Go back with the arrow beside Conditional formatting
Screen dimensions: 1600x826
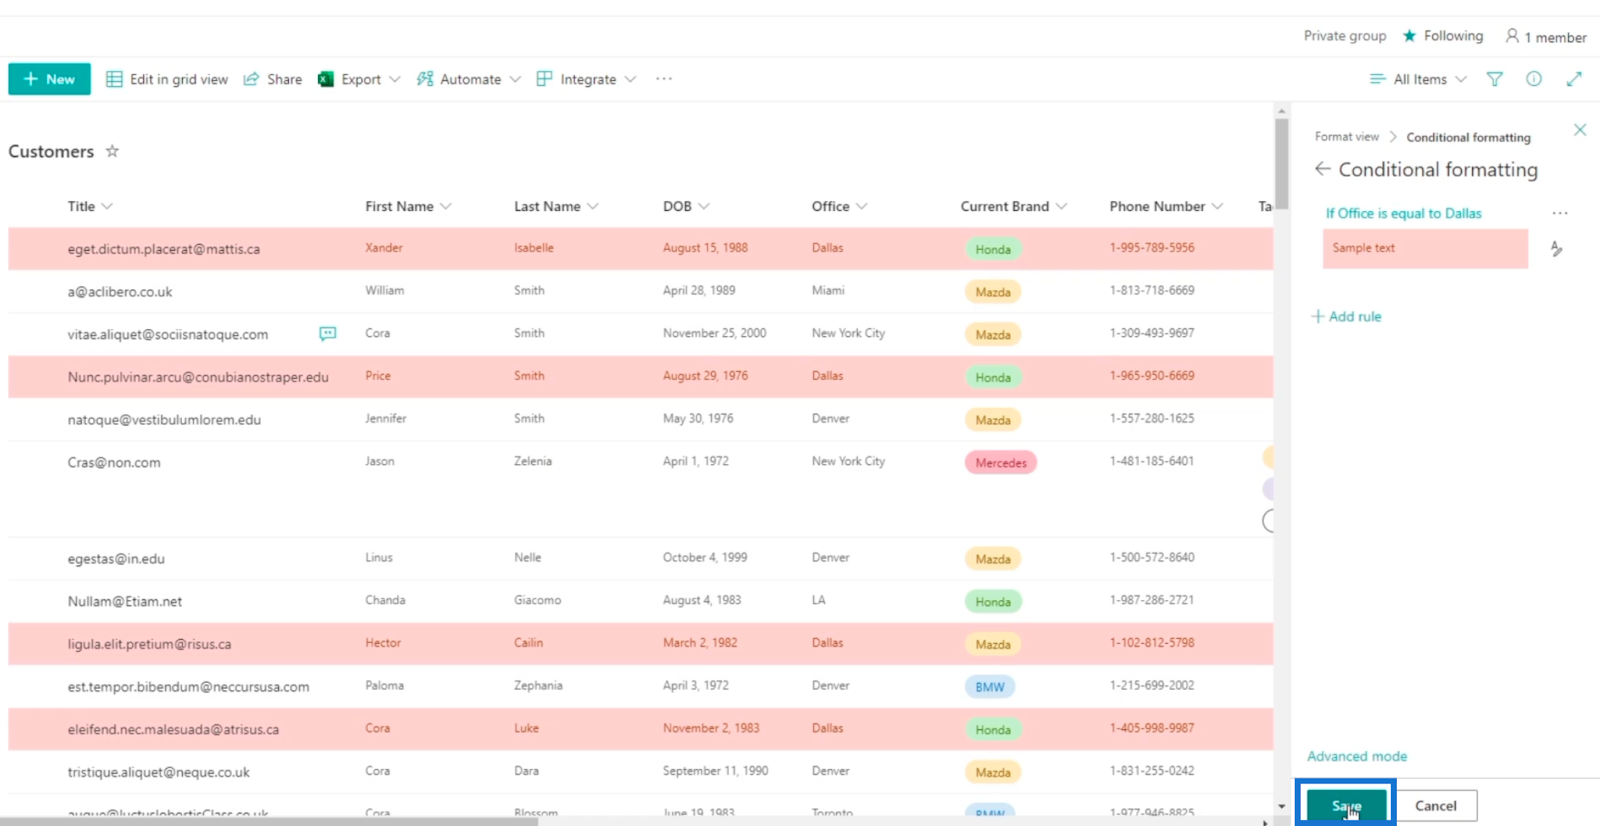click(x=1322, y=169)
